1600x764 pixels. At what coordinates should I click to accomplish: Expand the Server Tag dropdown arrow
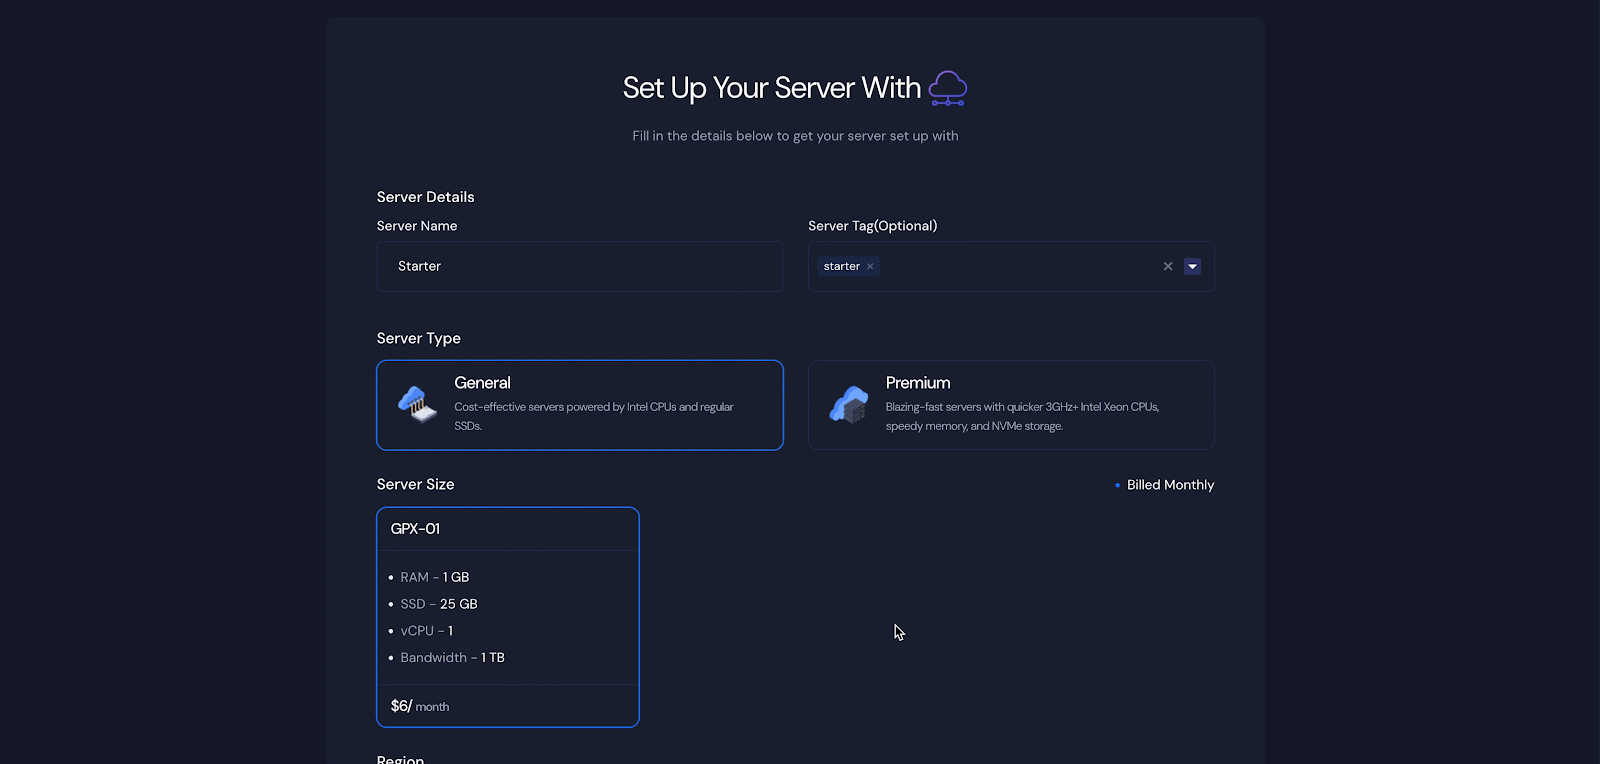(1192, 267)
